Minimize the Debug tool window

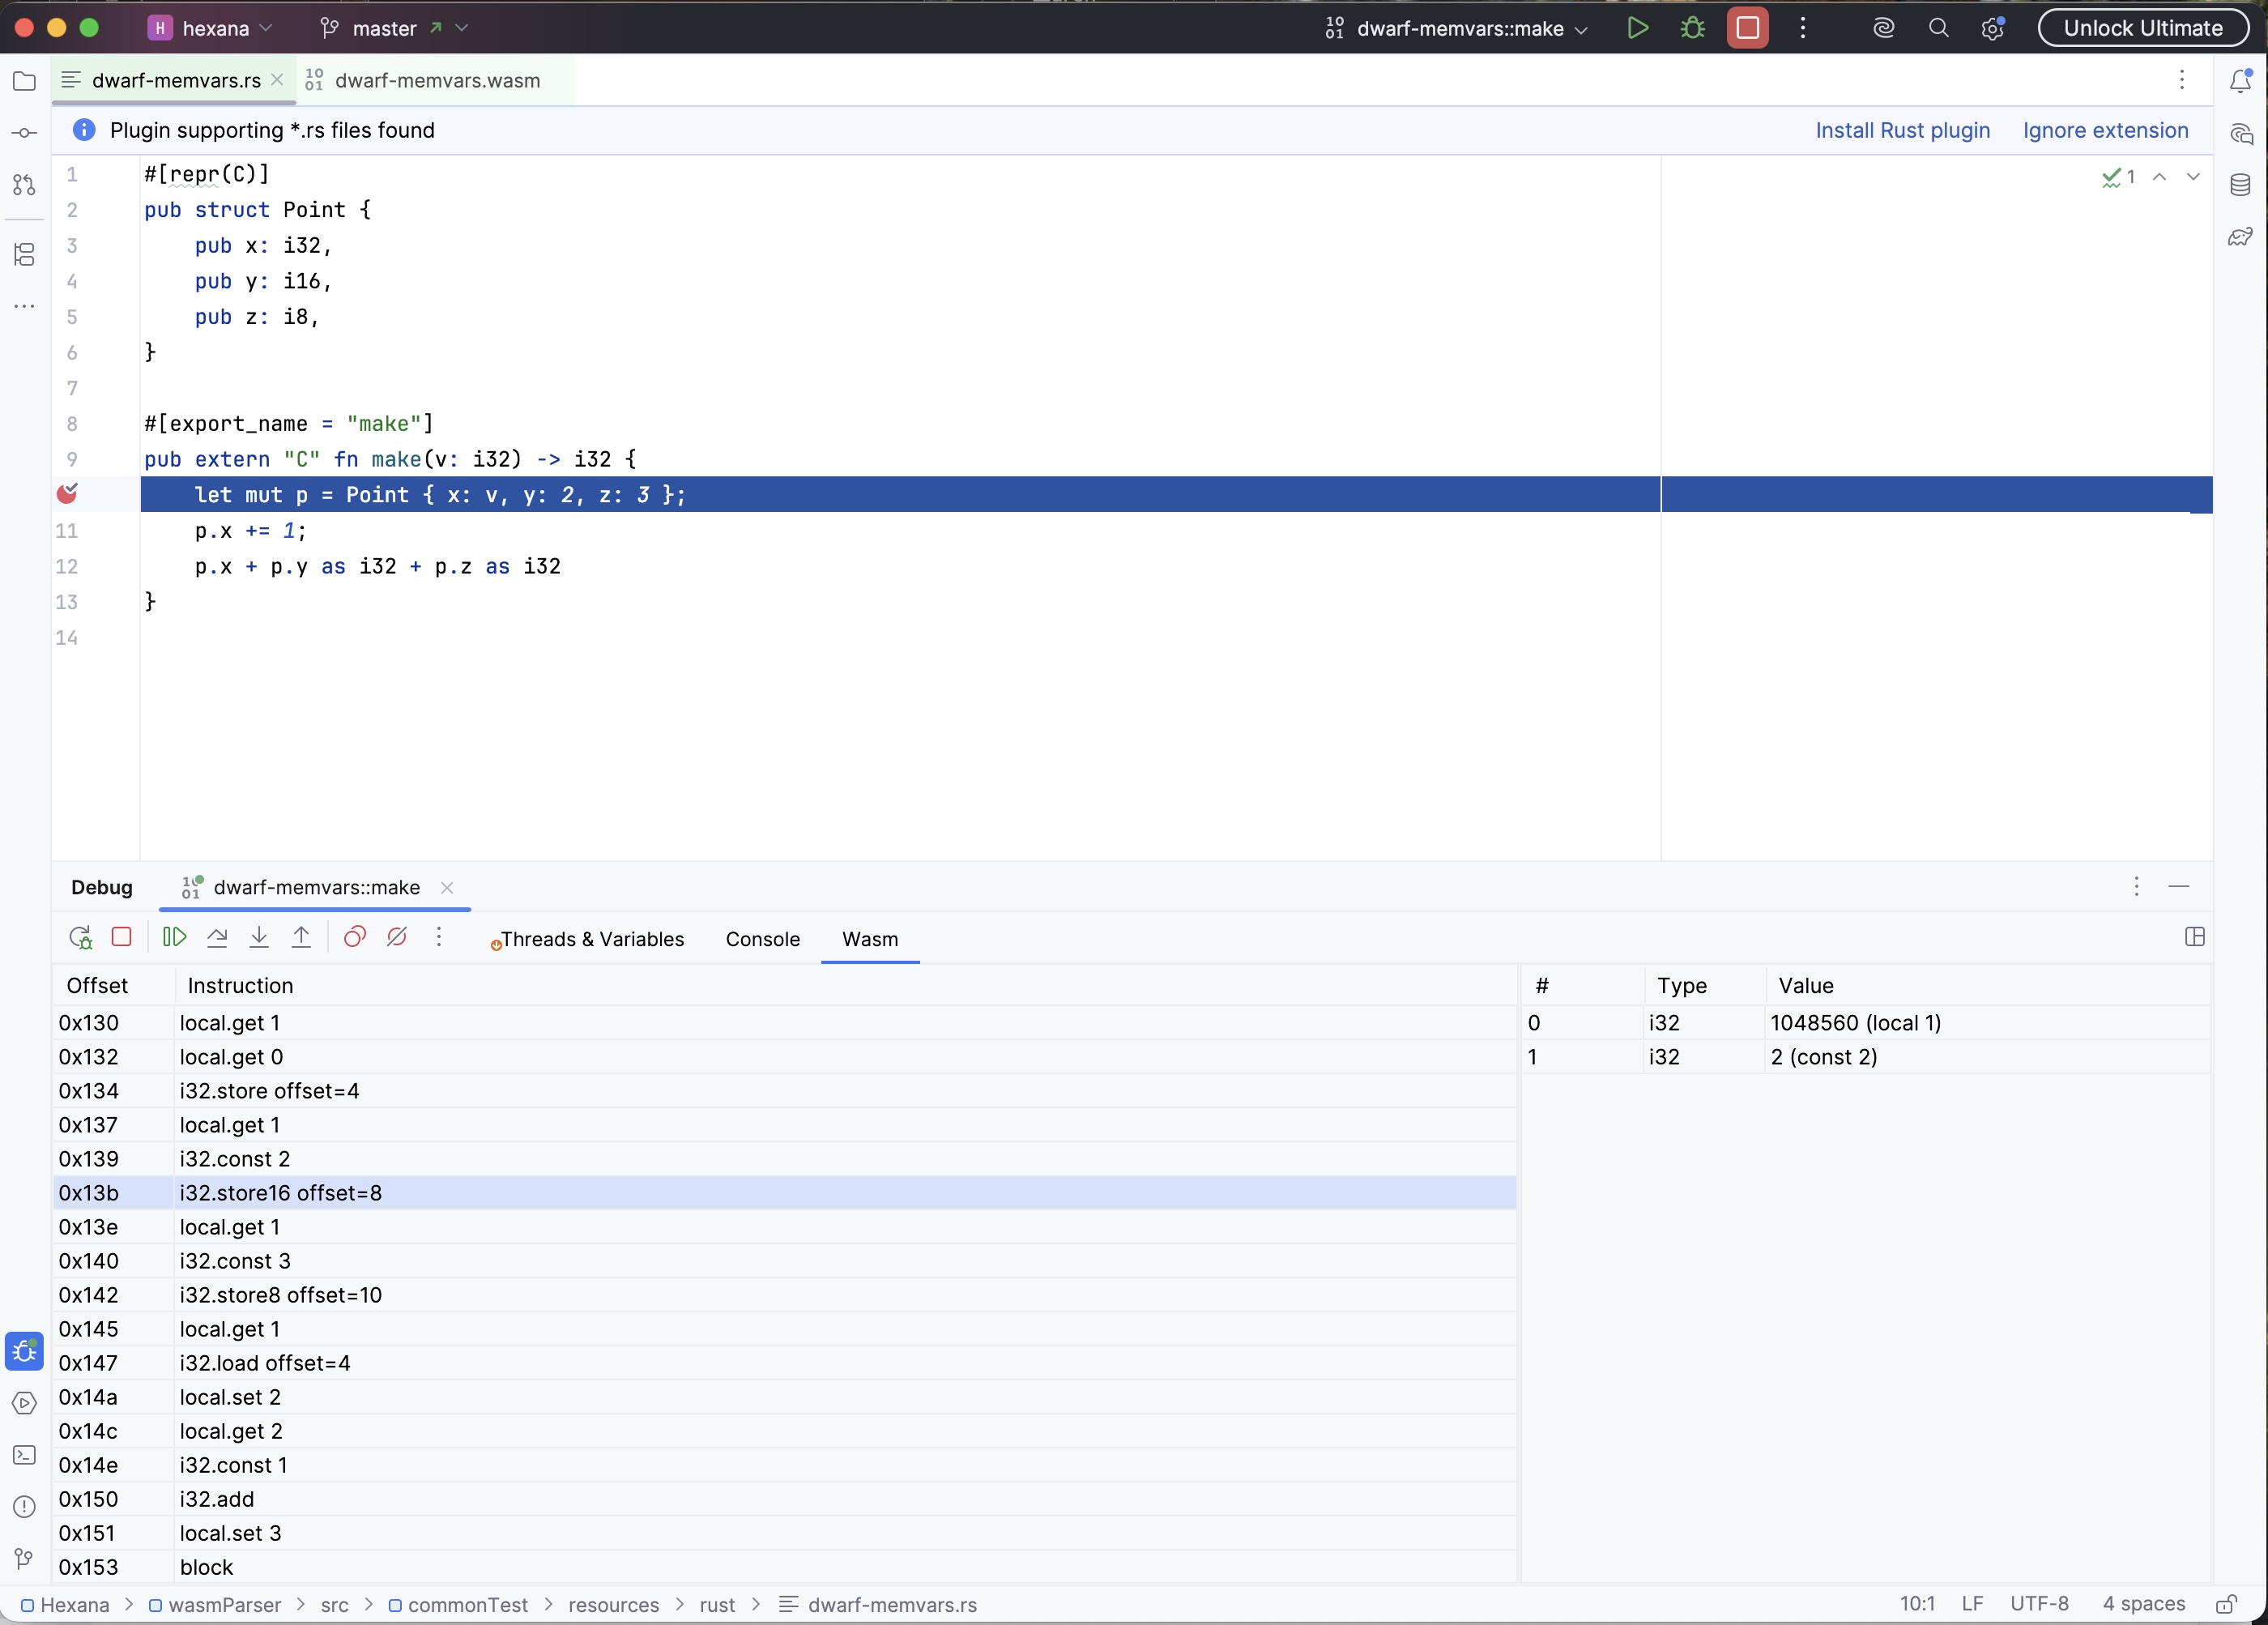point(2179,886)
